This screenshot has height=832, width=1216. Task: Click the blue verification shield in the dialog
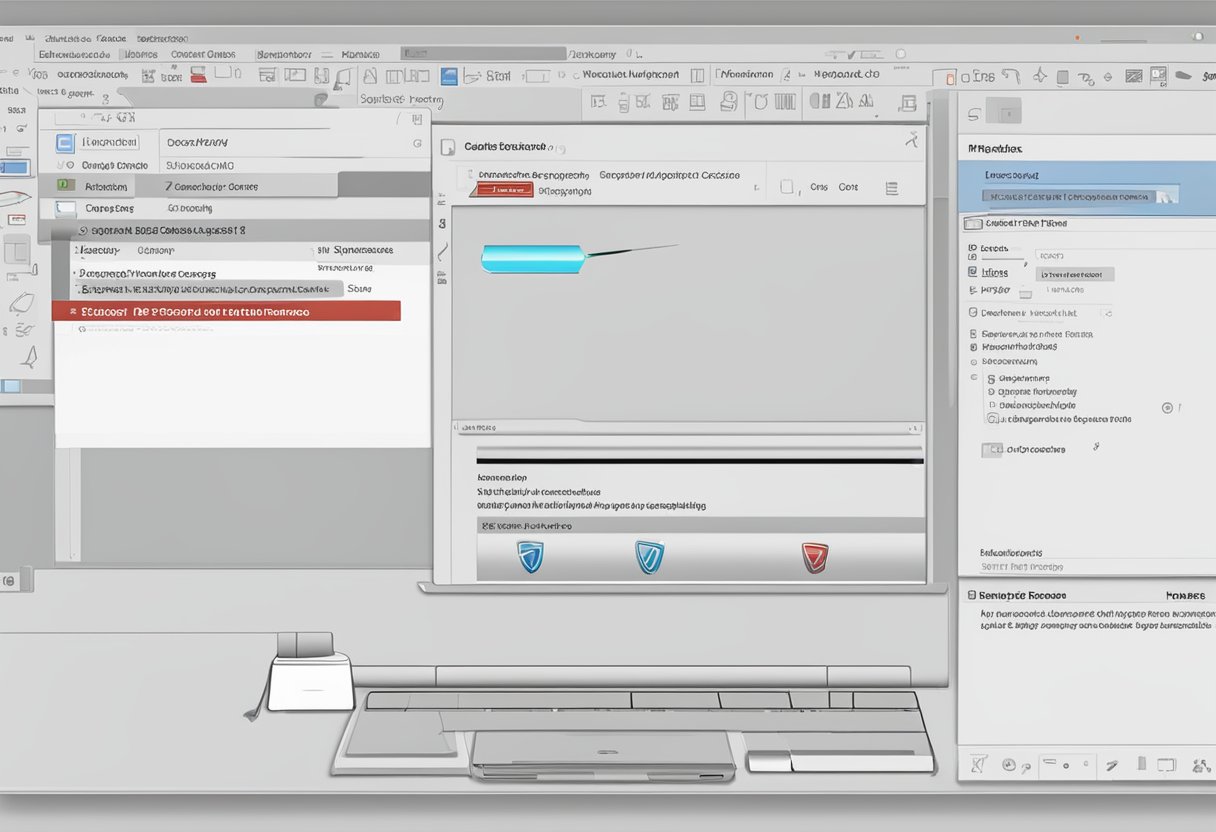(x=530, y=558)
